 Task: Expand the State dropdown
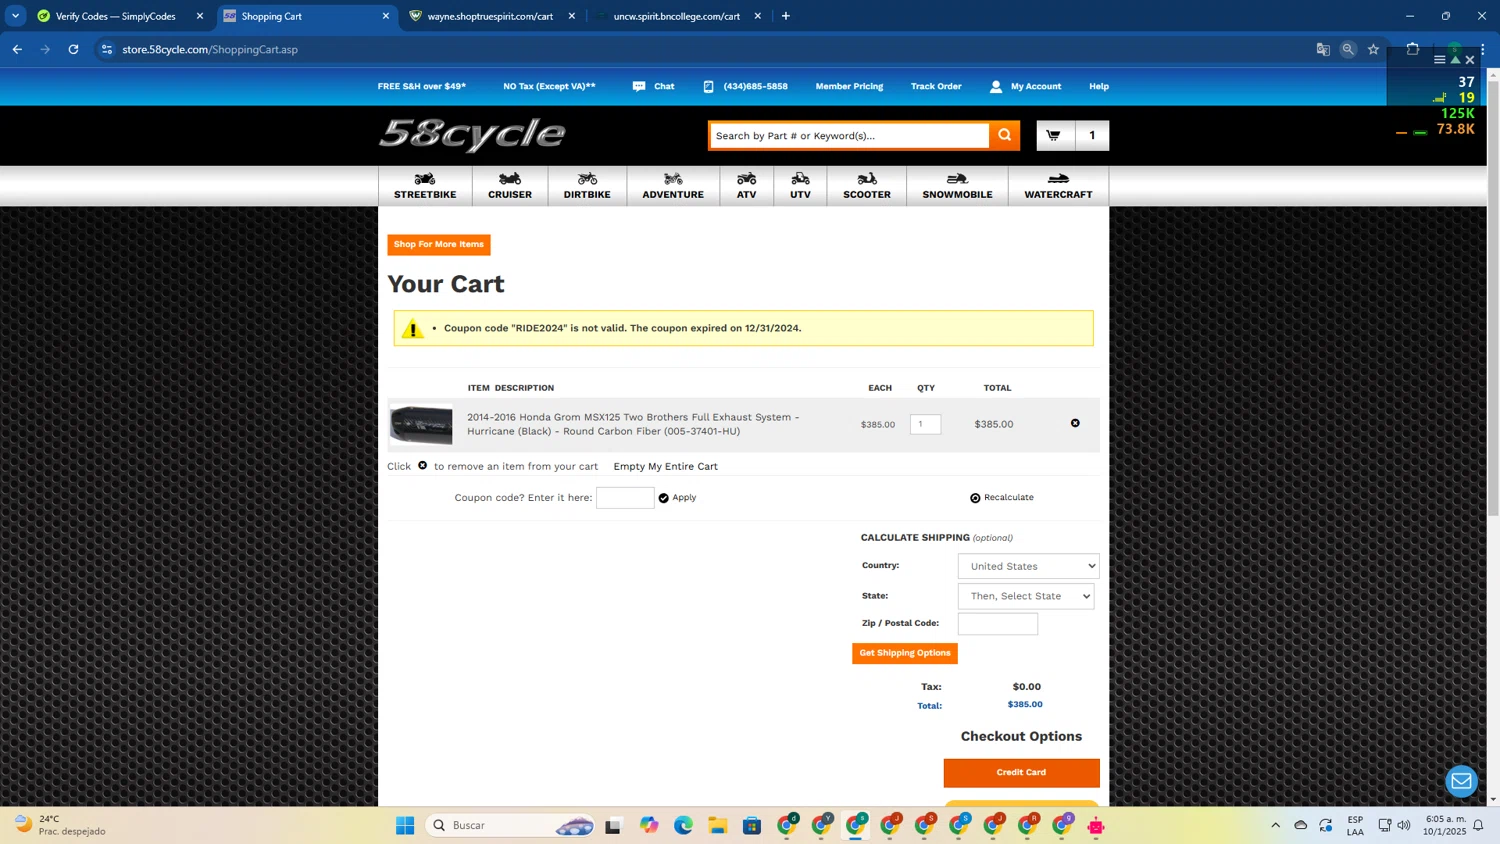click(x=1026, y=596)
